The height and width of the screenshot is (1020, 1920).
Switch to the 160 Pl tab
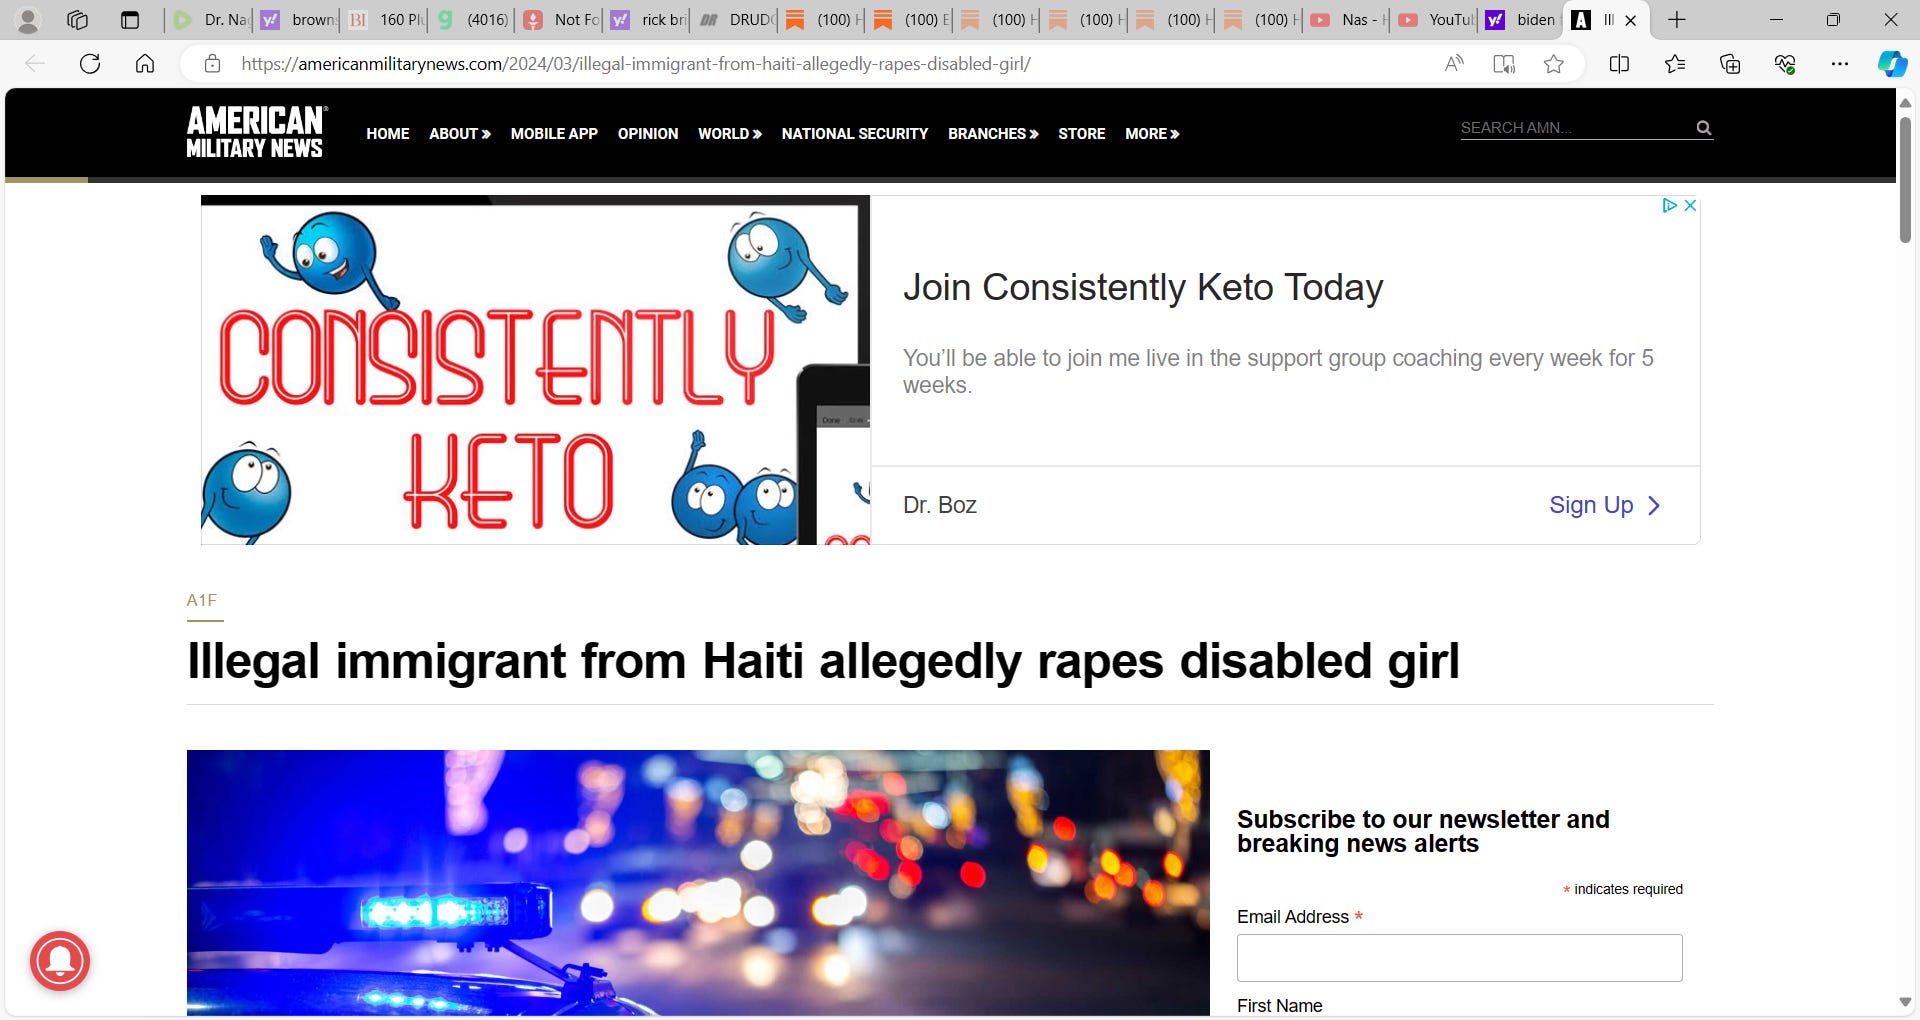(x=385, y=20)
